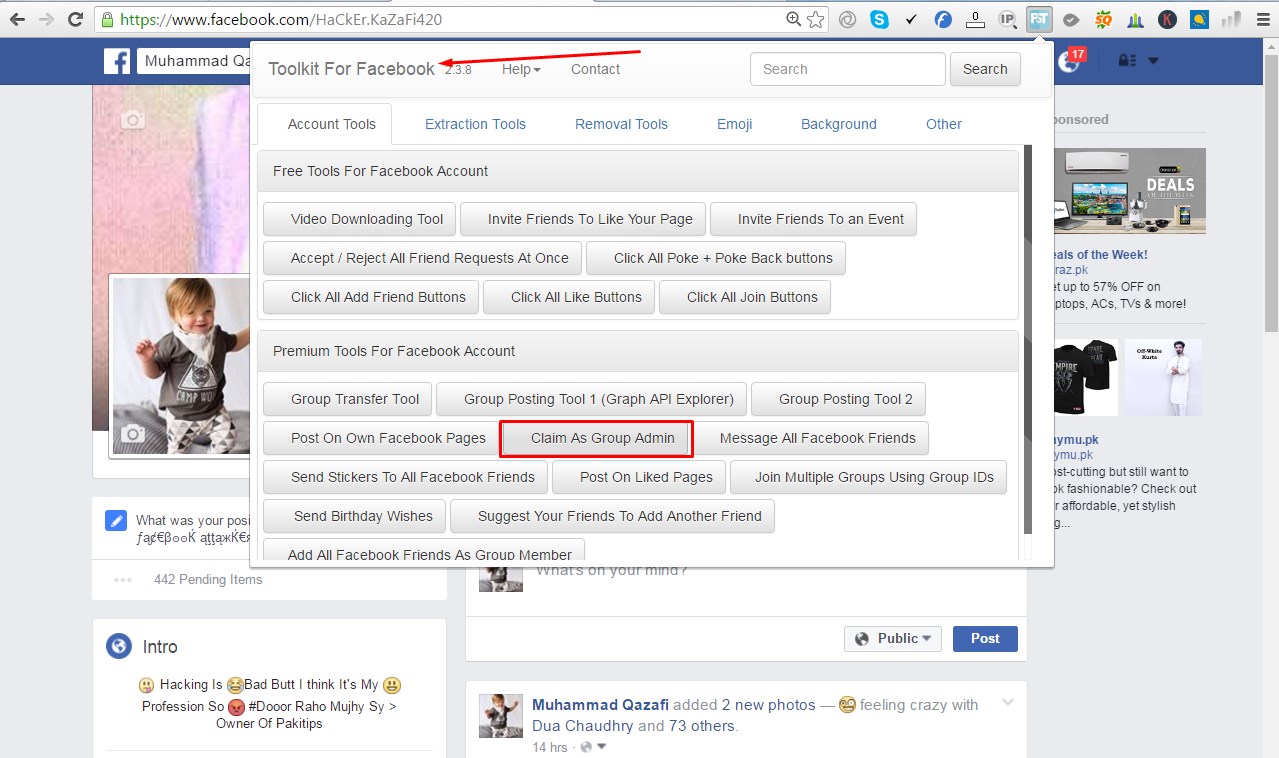Click the toolkit Search button
The height and width of the screenshot is (758, 1279).
985,69
